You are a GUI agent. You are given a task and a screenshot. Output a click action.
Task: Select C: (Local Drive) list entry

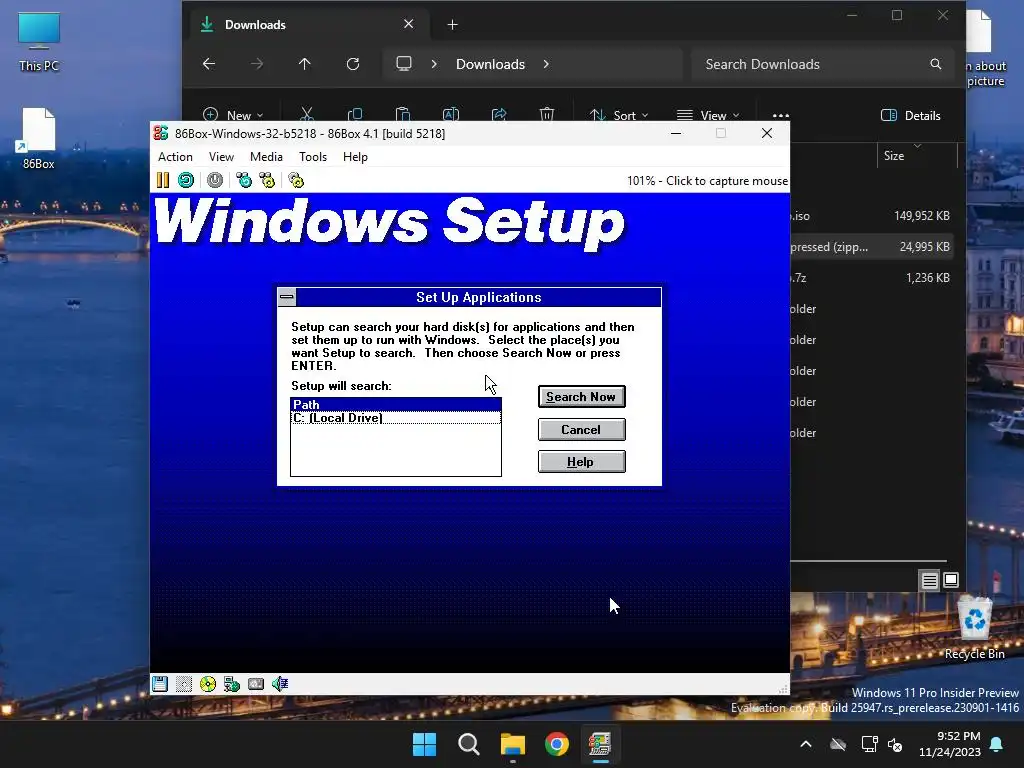pos(396,418)
